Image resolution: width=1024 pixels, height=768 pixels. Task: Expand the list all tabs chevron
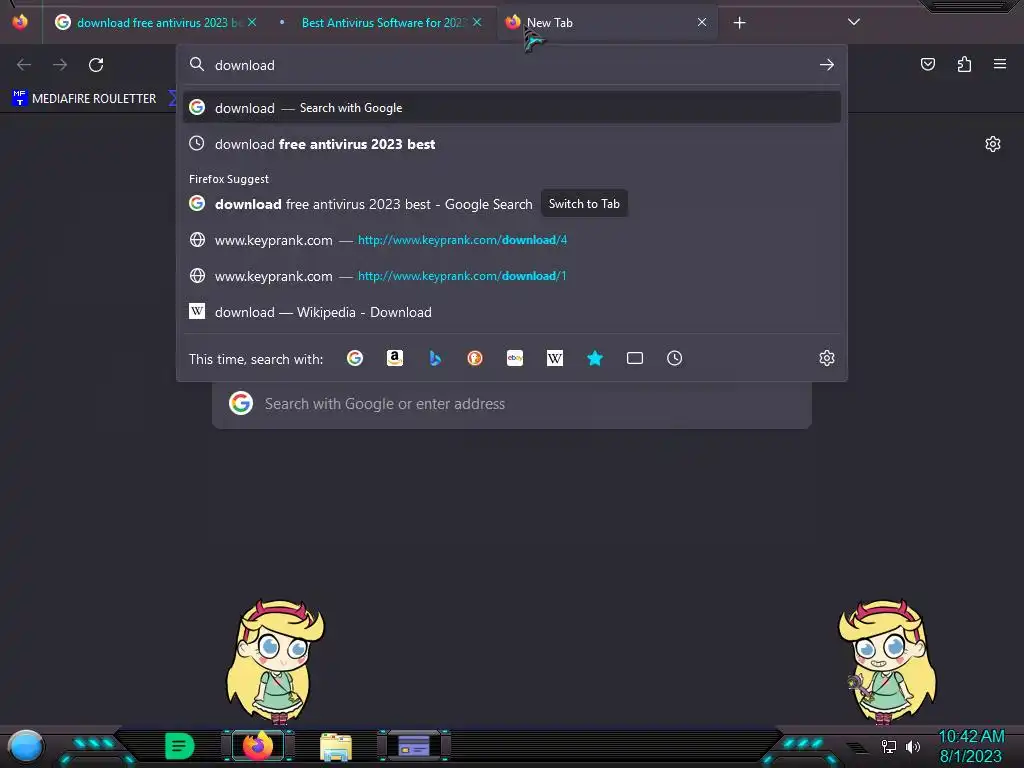click(x=854, y=22)
